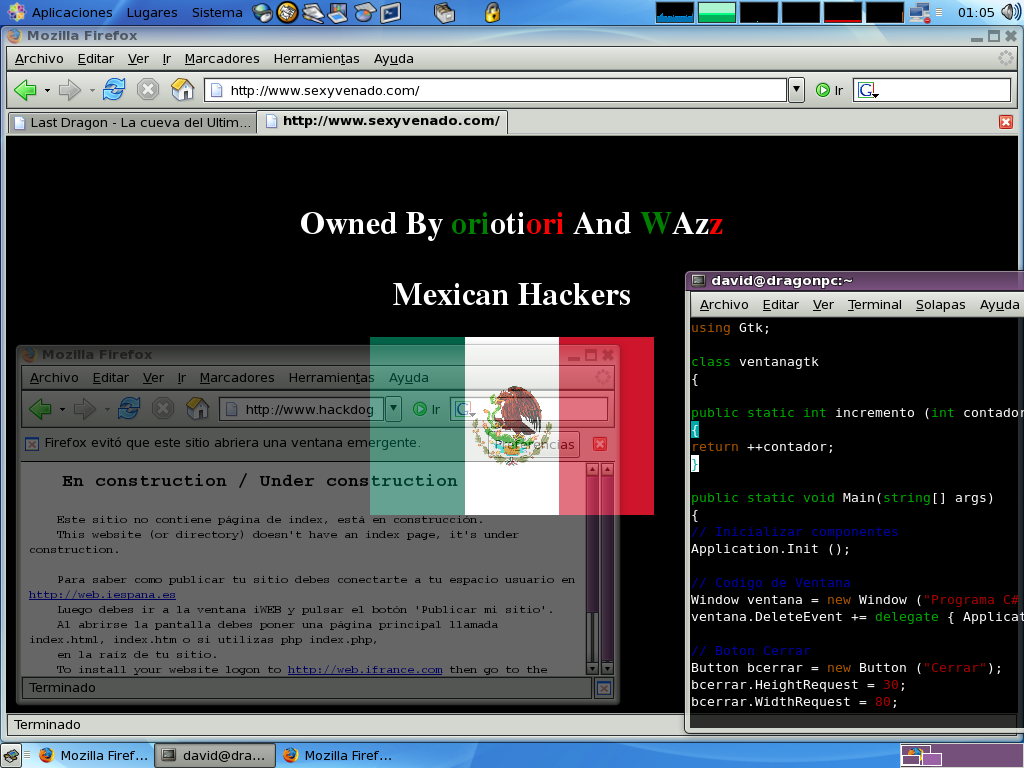
Task: Open URL dropdown in the hackdog Firefox window
Action: click(393, 409)
